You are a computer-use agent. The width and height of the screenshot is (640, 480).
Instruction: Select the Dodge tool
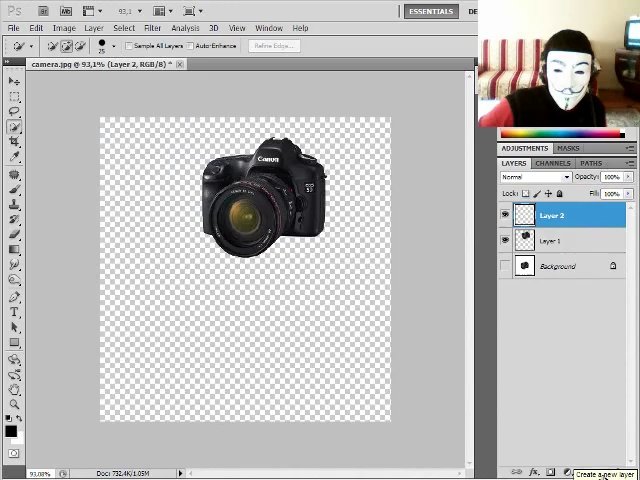pyautogui.click(x=14, y=280)
